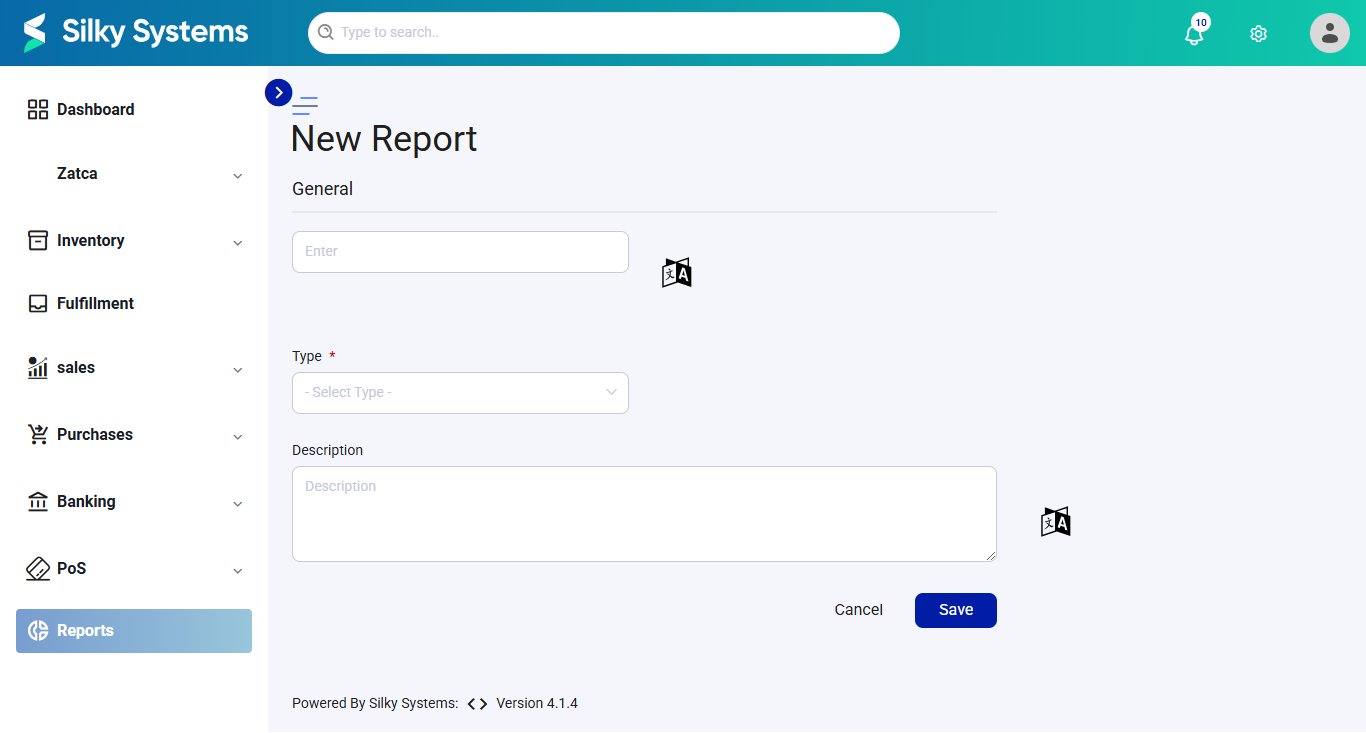Expand the PoS menu chevron
Image resolution: width=1366 pixels, height=733 pixels.
point(238,571)
